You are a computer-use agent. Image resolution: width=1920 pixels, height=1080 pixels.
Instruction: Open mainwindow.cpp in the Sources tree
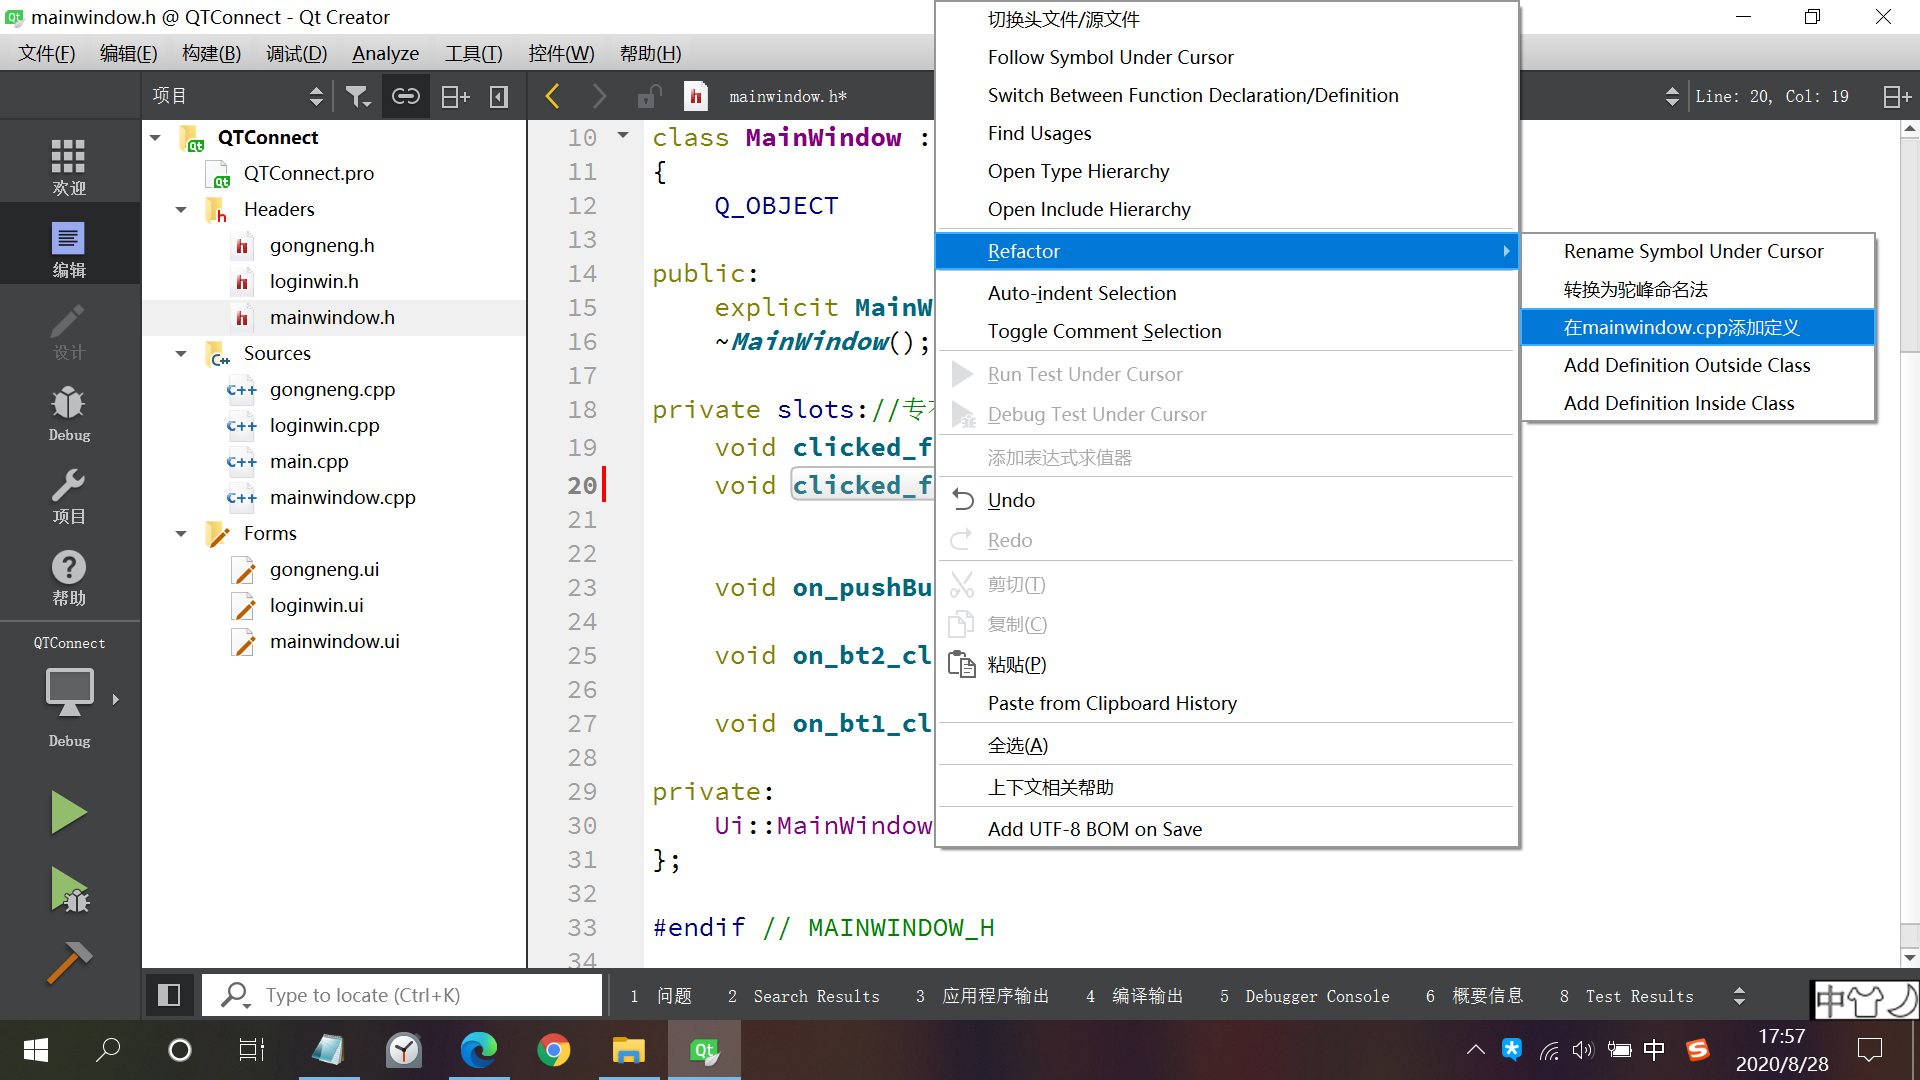click(342, 497)
